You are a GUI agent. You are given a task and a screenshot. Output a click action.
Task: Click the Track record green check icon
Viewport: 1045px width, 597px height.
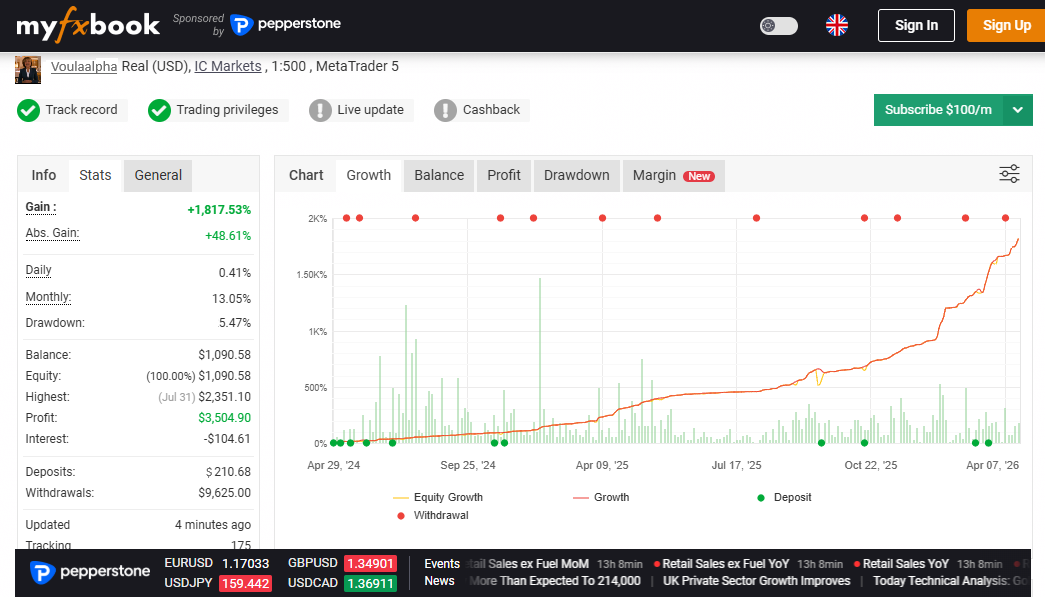click(x=28, y=111)
